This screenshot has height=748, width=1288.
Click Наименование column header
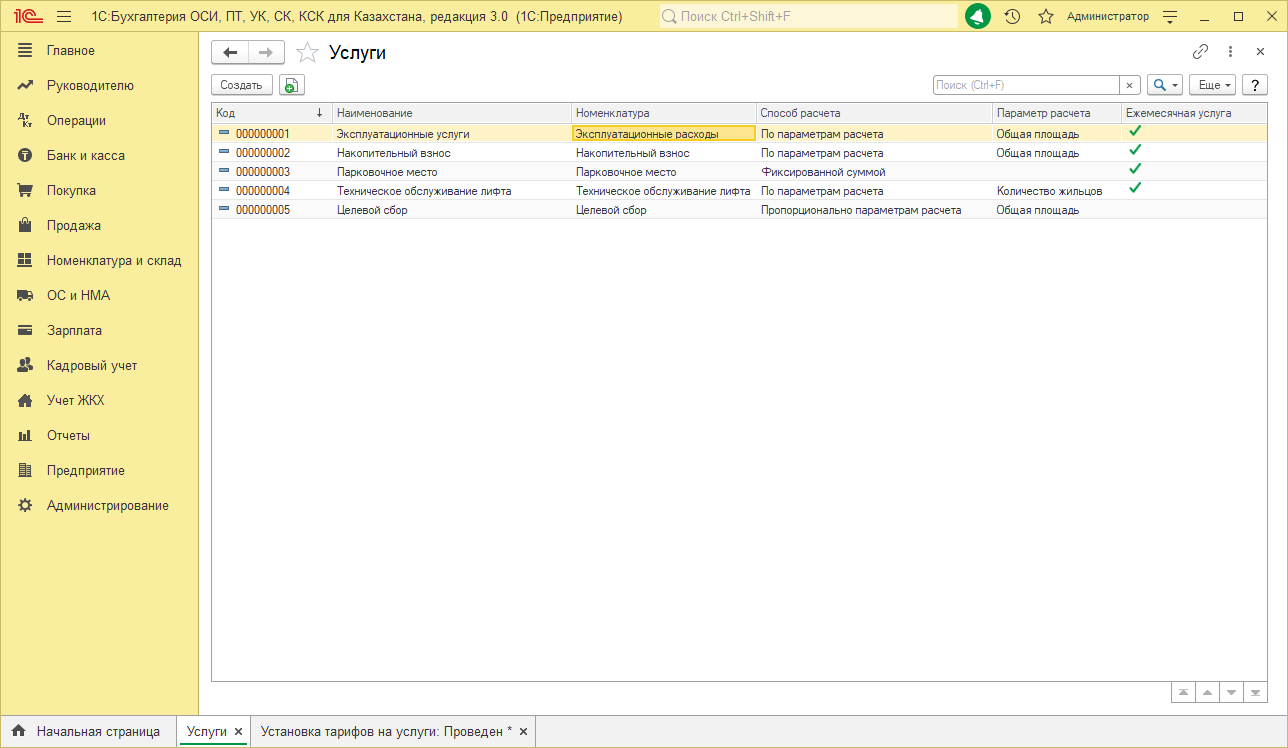click(x=451, y=113)
